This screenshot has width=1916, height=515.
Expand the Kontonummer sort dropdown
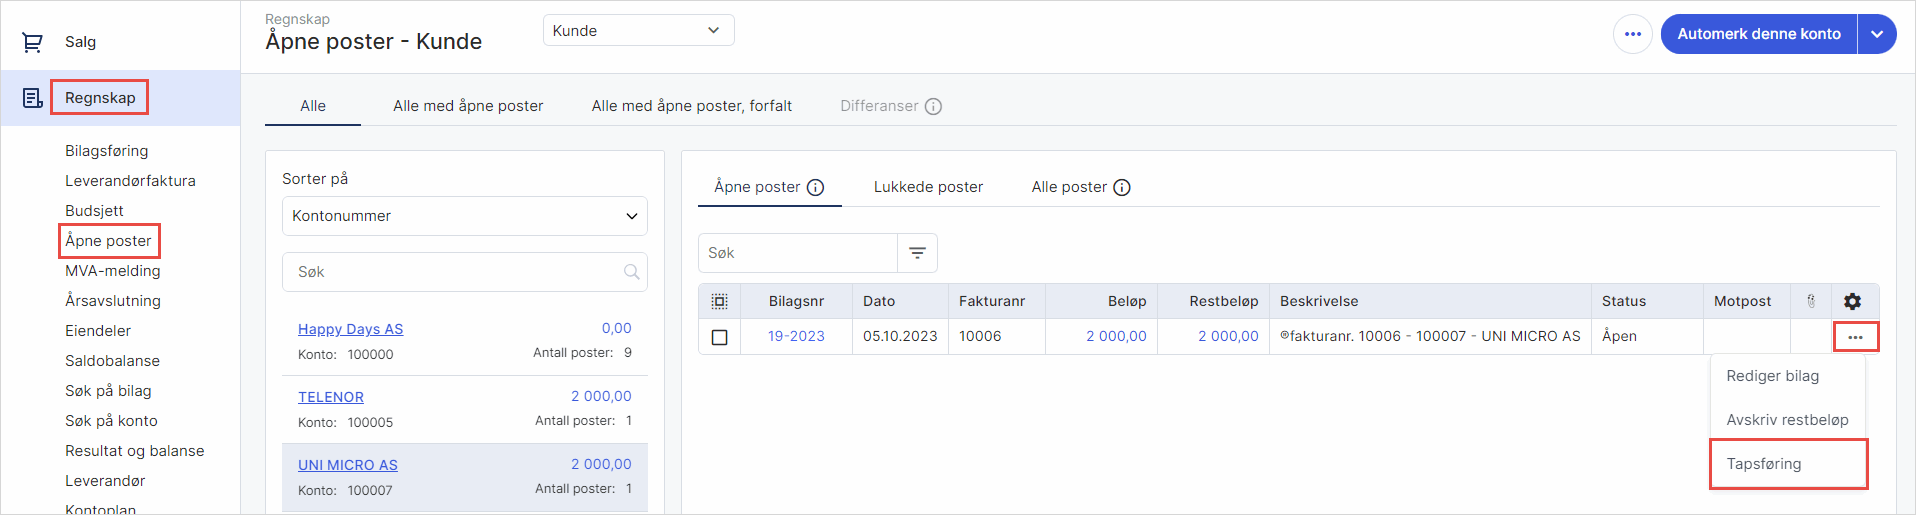464,216
